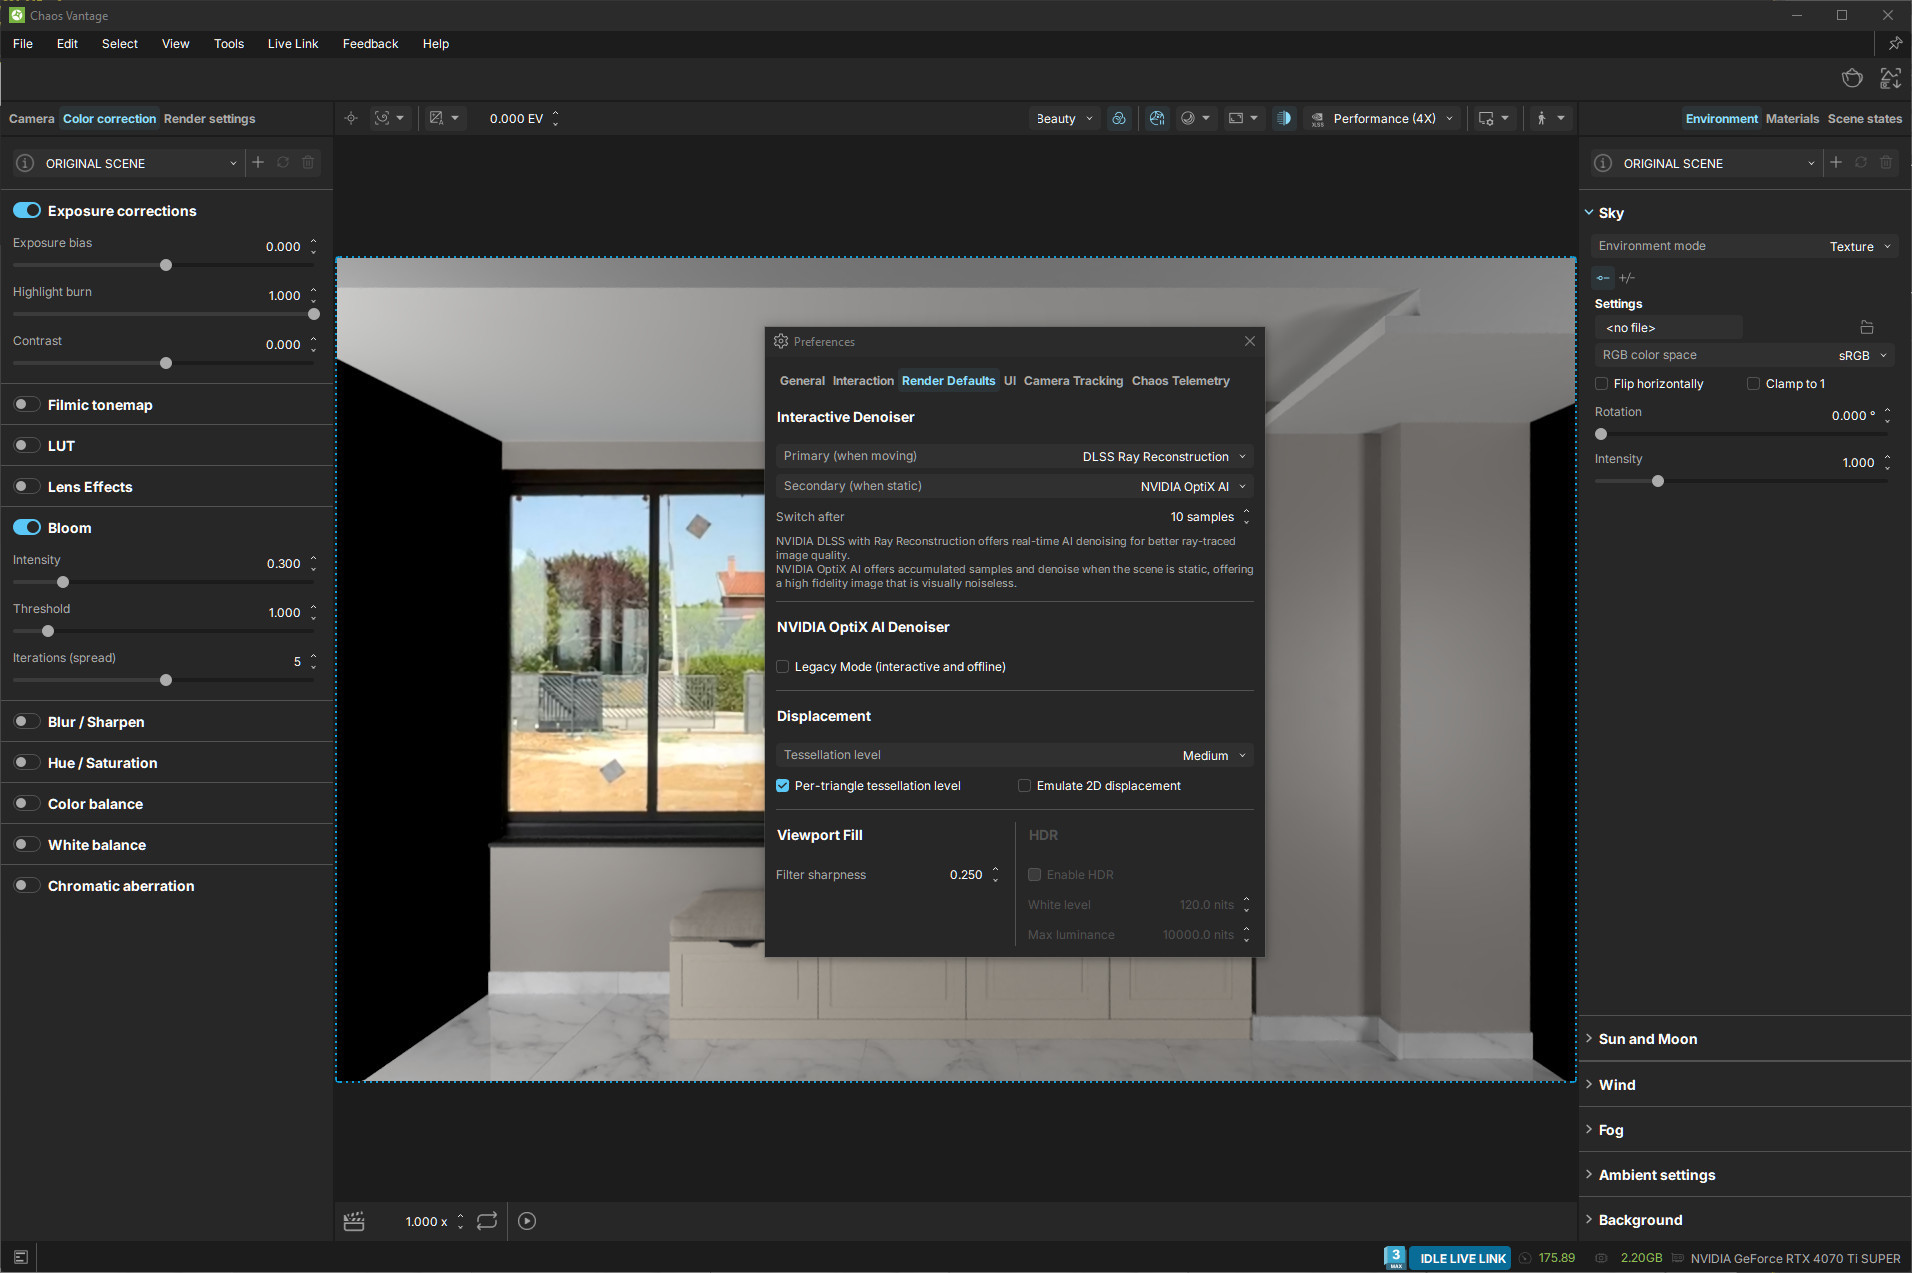This screenshot has height=1273, width=1912.
Task: Click the animation clapperboard icon
Action: click(354, 1221)
